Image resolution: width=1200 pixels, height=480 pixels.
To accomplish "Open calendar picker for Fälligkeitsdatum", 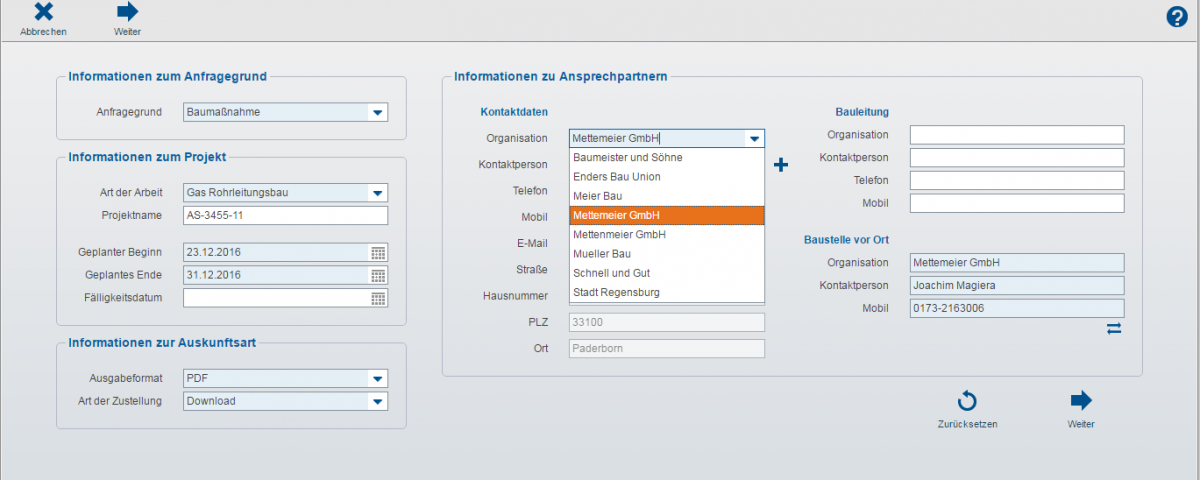I will coord(378,298).
